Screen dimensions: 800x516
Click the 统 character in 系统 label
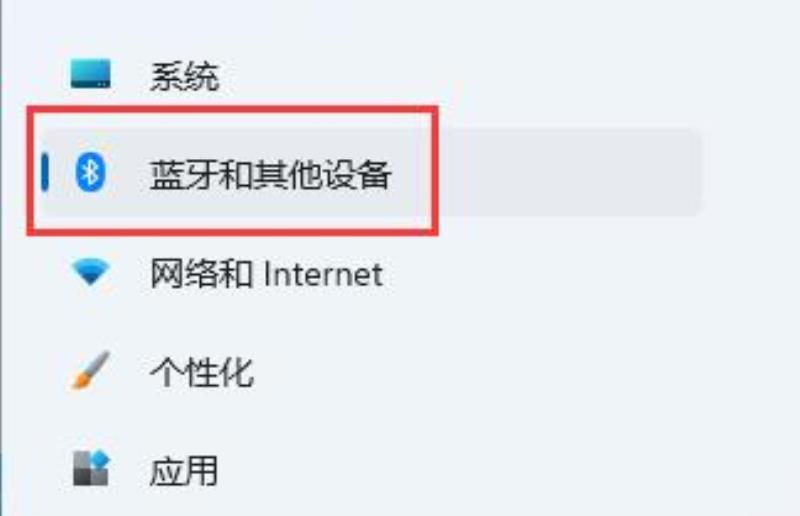202,77
